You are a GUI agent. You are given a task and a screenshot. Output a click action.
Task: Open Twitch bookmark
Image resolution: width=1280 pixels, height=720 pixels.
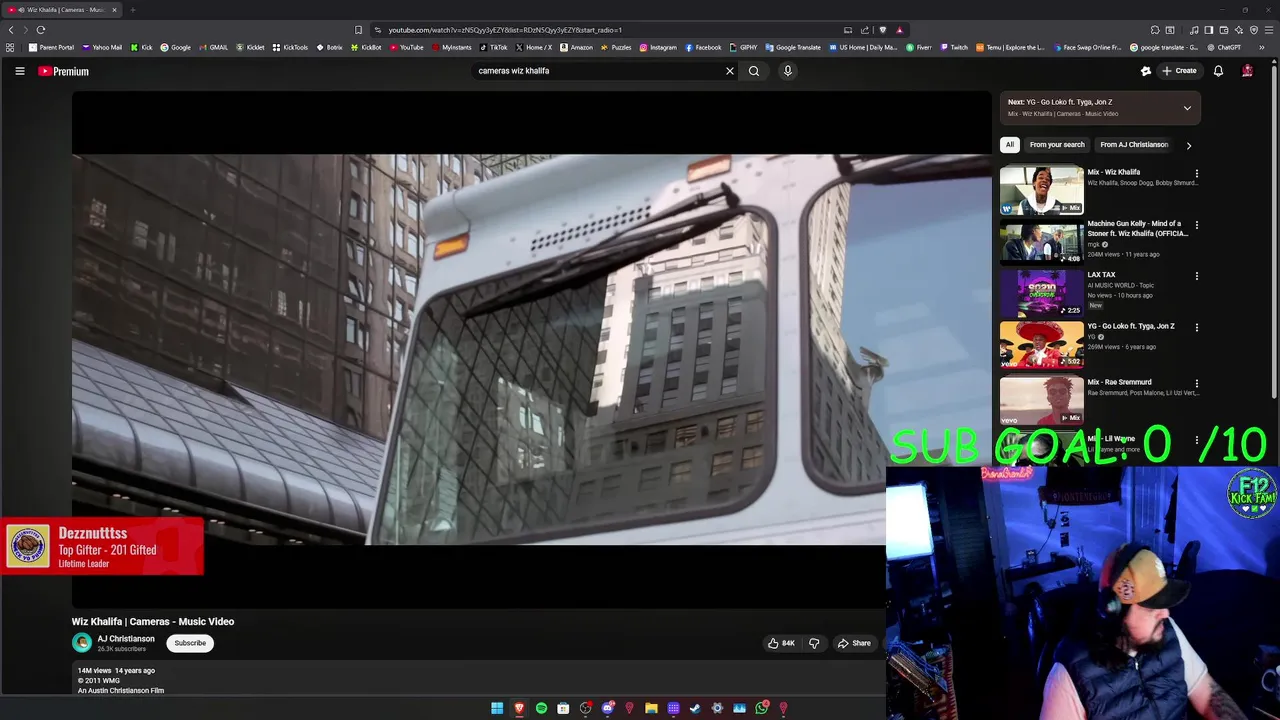954,47
